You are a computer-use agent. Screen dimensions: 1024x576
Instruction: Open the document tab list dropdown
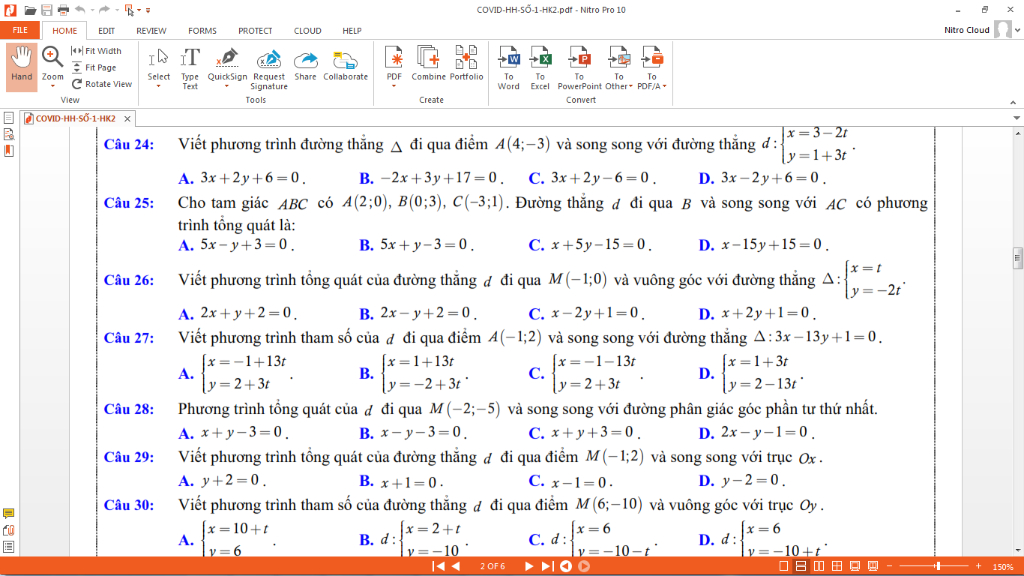pos(1016,118)
